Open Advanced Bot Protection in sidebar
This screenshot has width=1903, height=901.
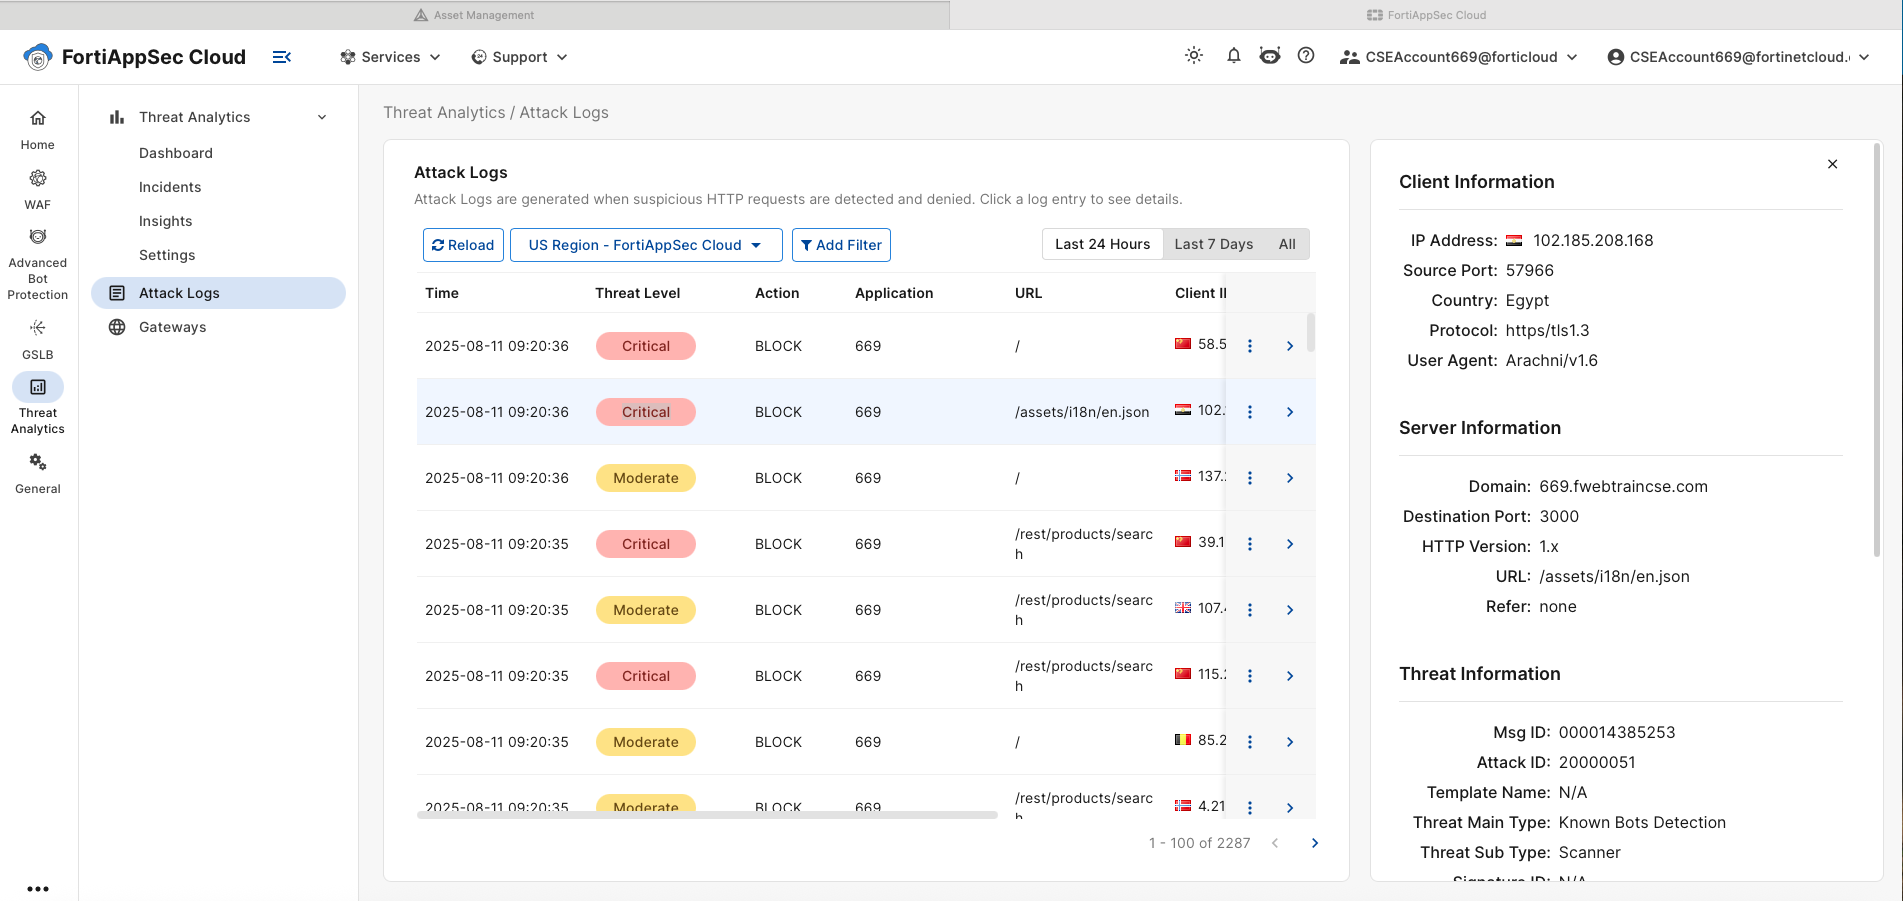click(x=38, y=265)
